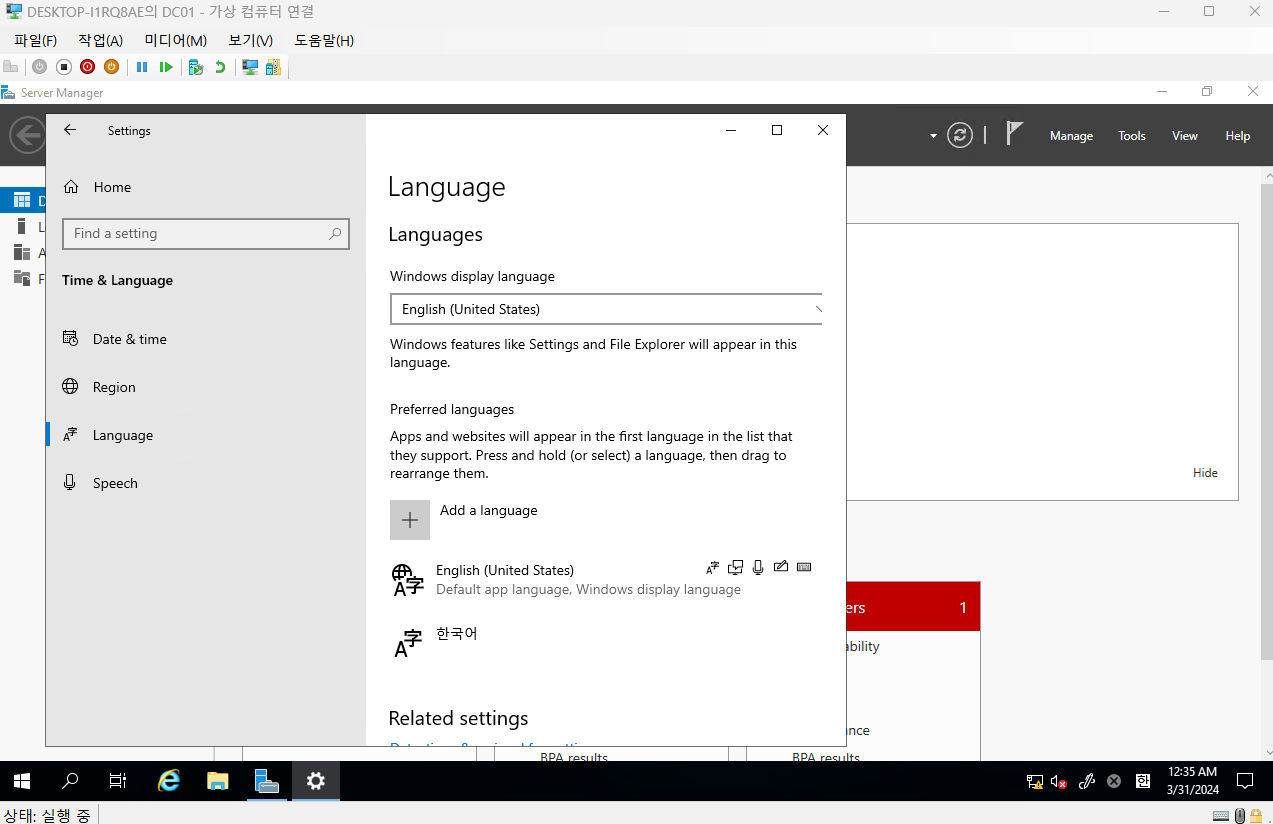Viewport: 1273px width, 824px height.
Task: Click the green Reset/resume play icon
Action: 166,67
